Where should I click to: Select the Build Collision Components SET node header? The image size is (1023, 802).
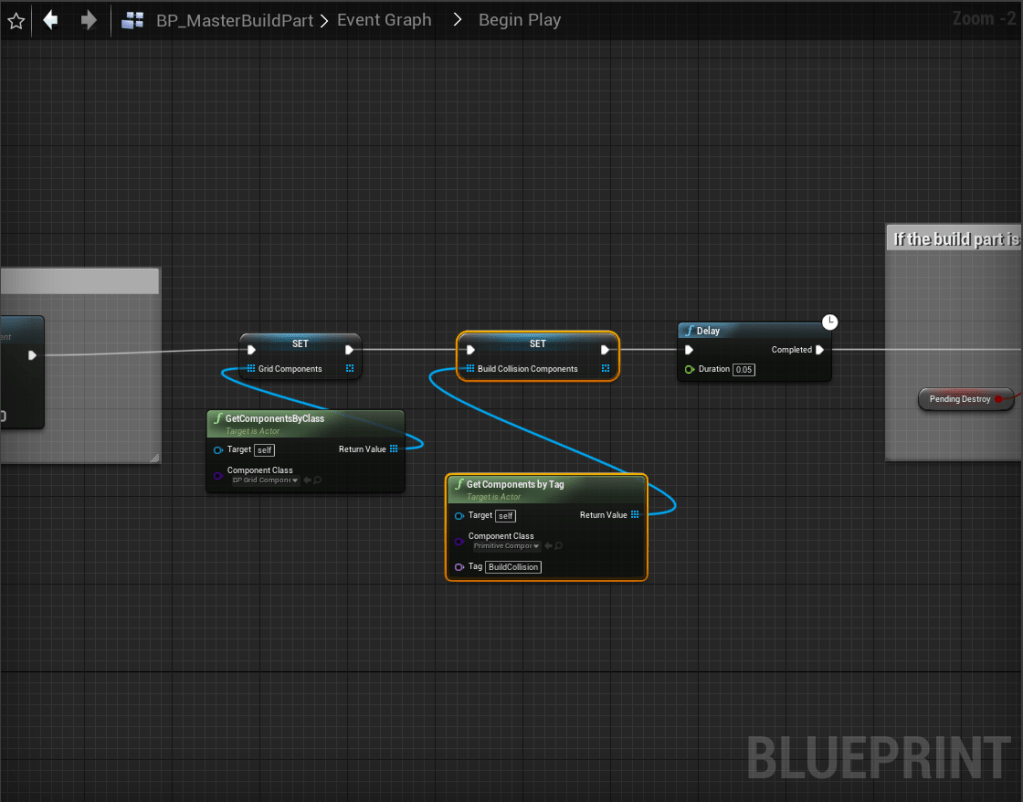point(537,343)
